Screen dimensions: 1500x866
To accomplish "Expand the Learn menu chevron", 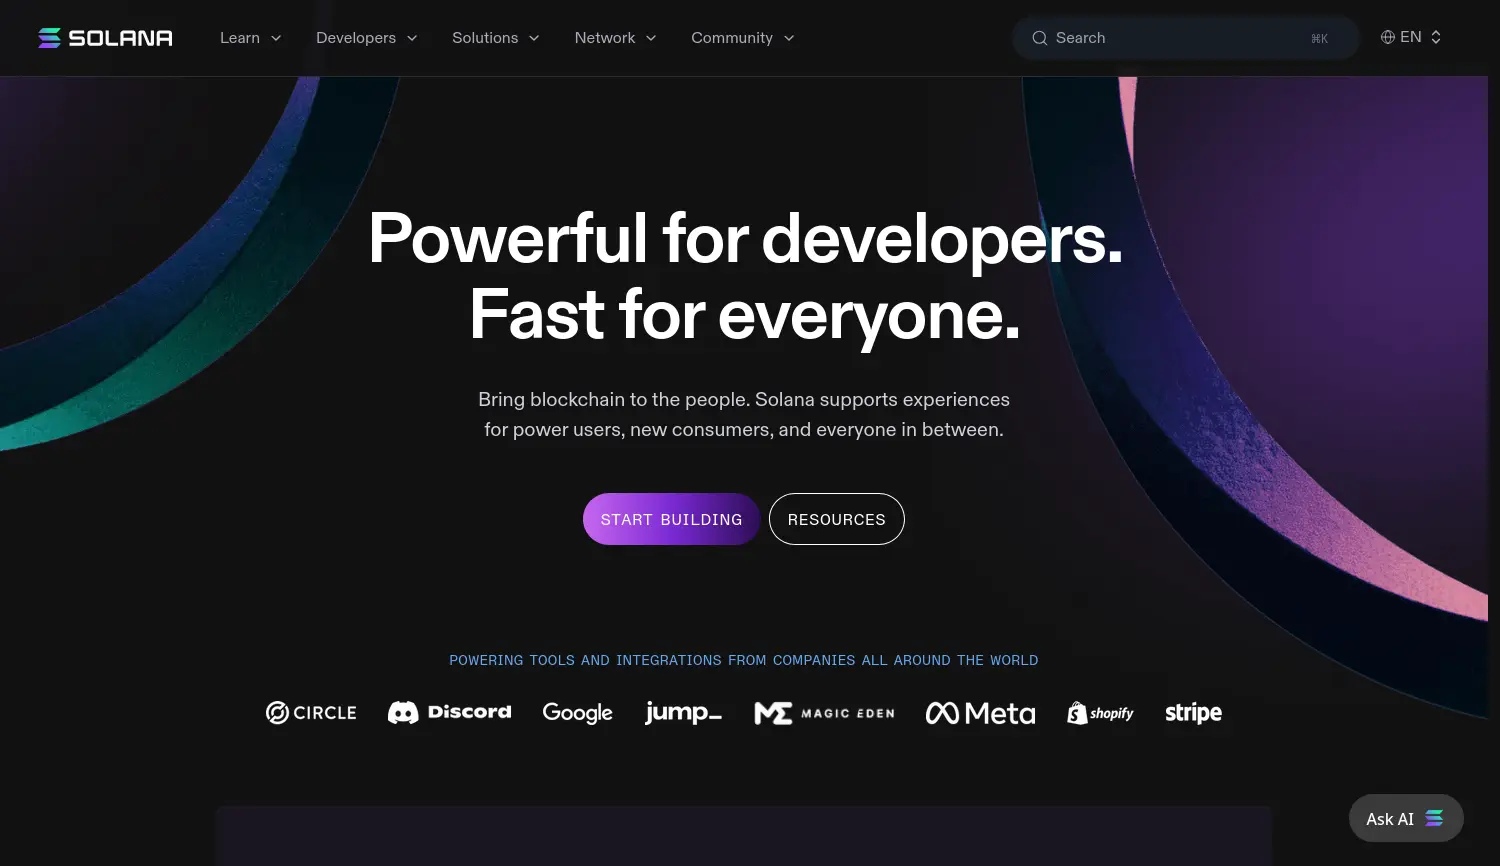I will 276,38.
